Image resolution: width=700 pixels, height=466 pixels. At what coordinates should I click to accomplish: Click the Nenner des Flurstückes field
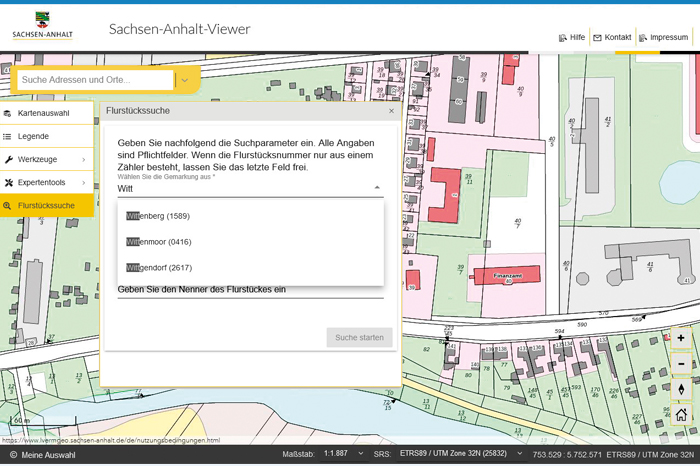250,290
